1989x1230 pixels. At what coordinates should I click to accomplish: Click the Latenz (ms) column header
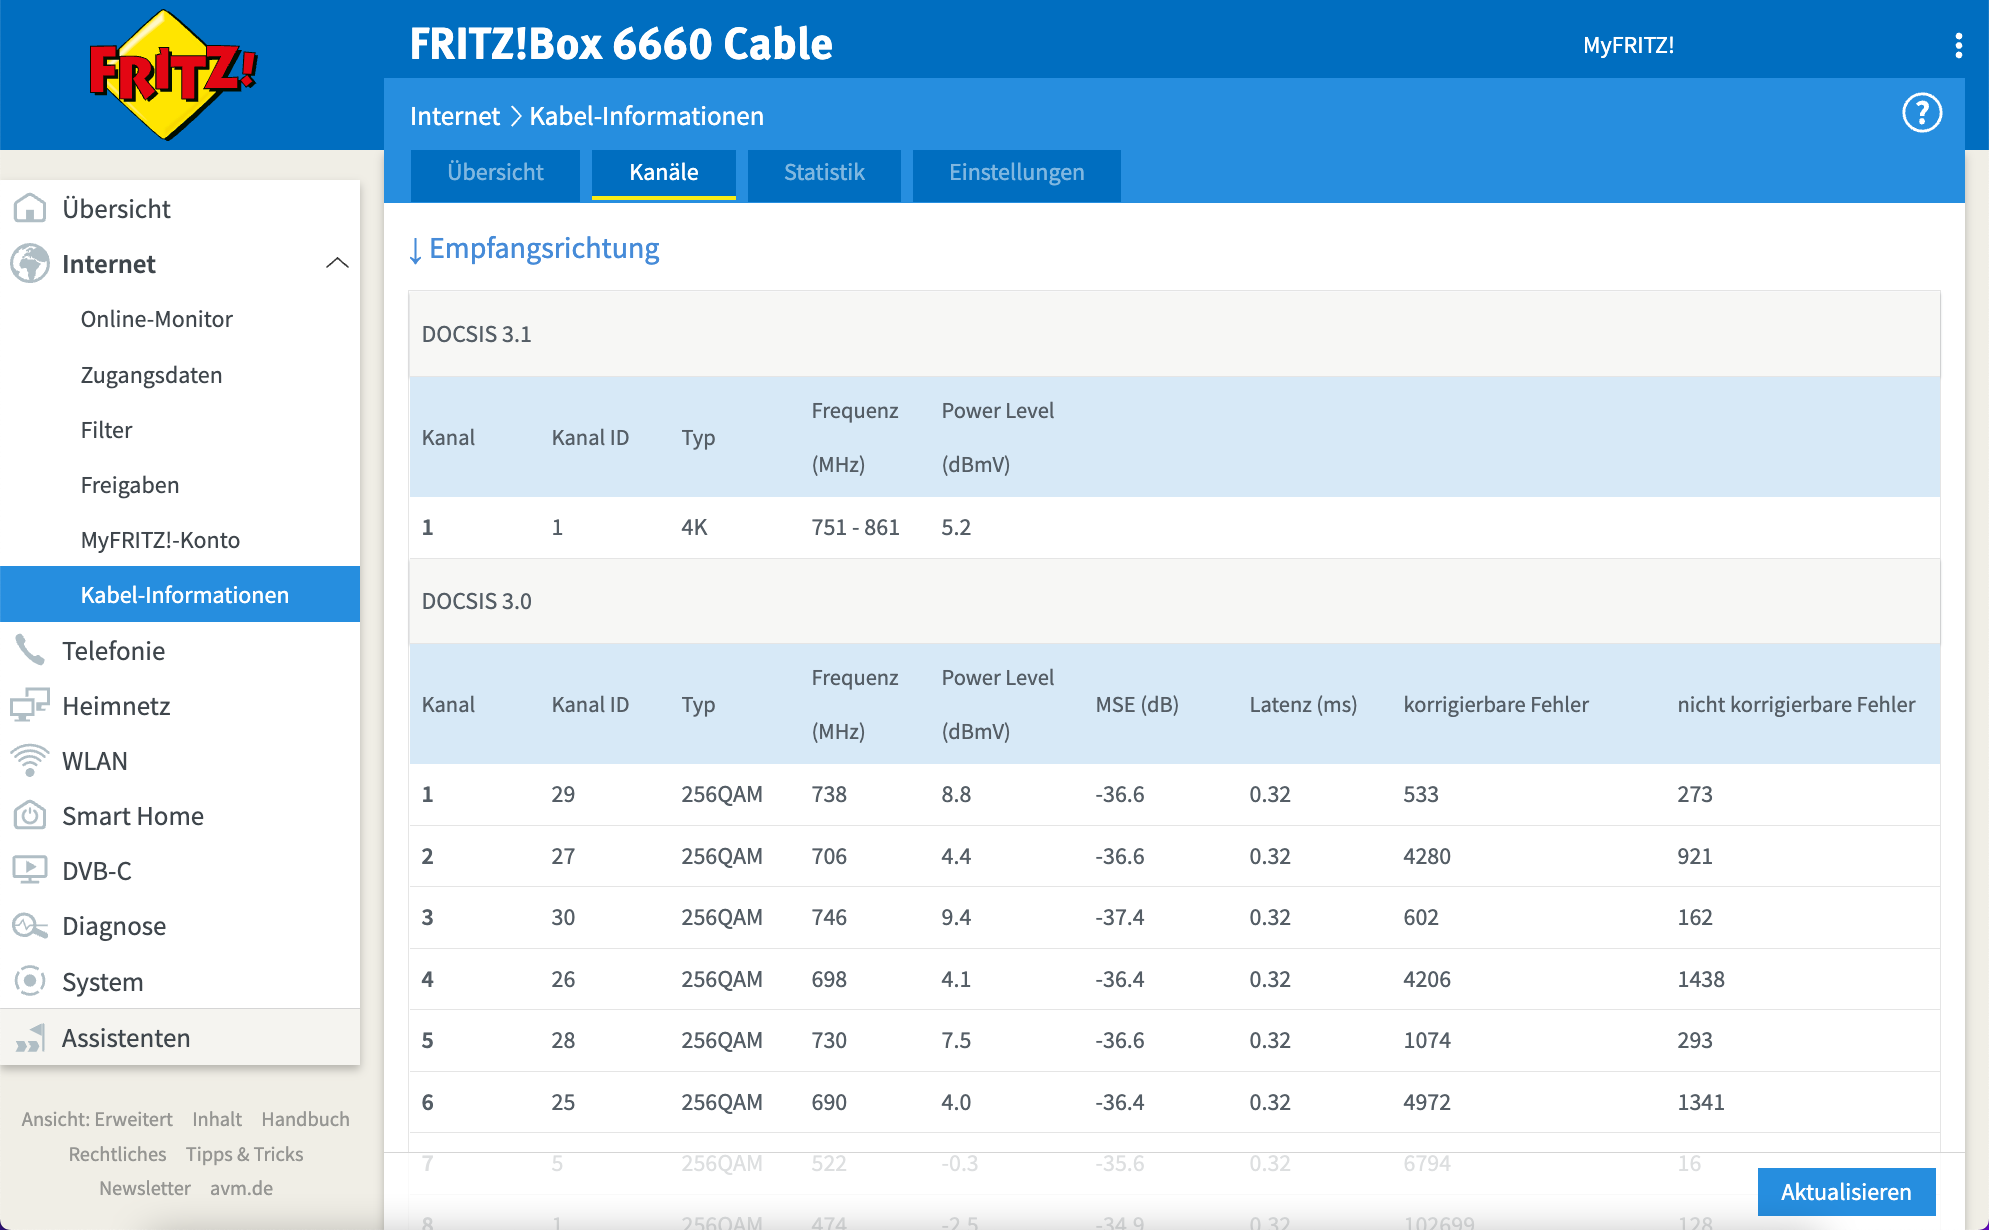click(x=1303, y=704)
